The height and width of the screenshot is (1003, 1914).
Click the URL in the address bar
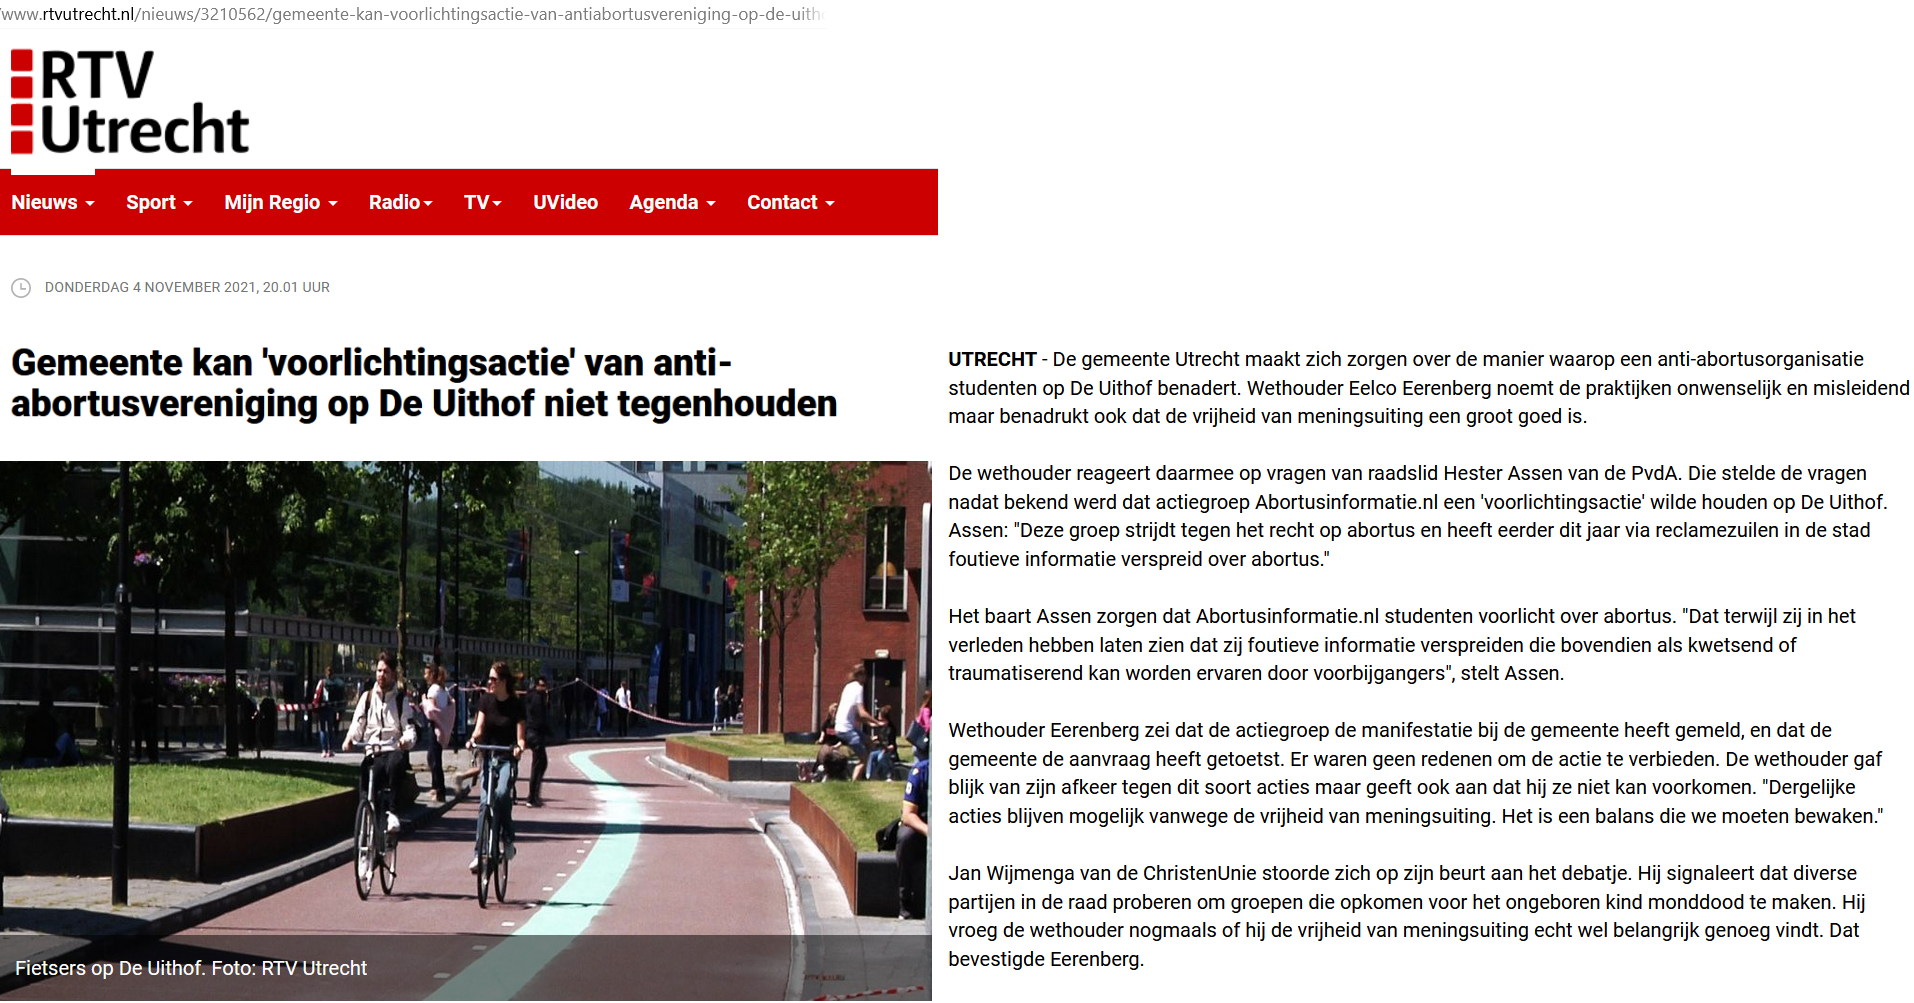pyautogui.click(x=411, y=14)
